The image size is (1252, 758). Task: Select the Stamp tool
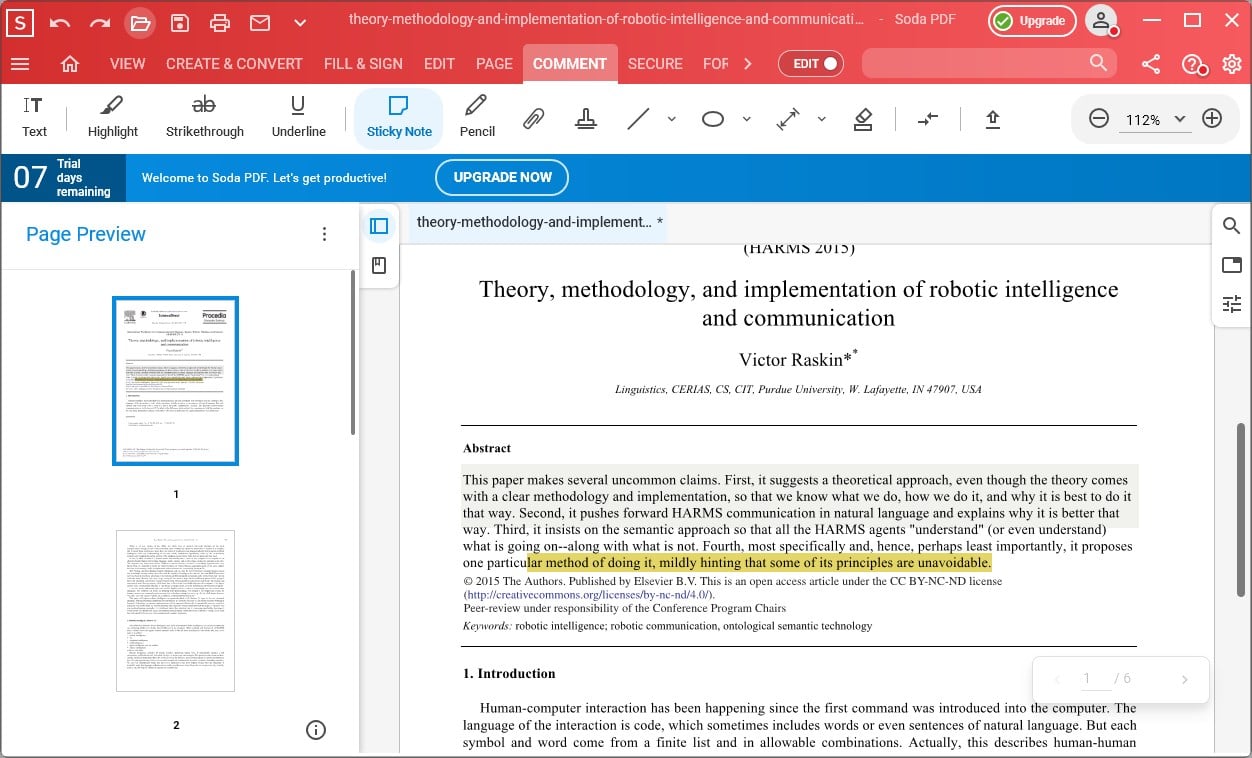[x=586, y=119]
